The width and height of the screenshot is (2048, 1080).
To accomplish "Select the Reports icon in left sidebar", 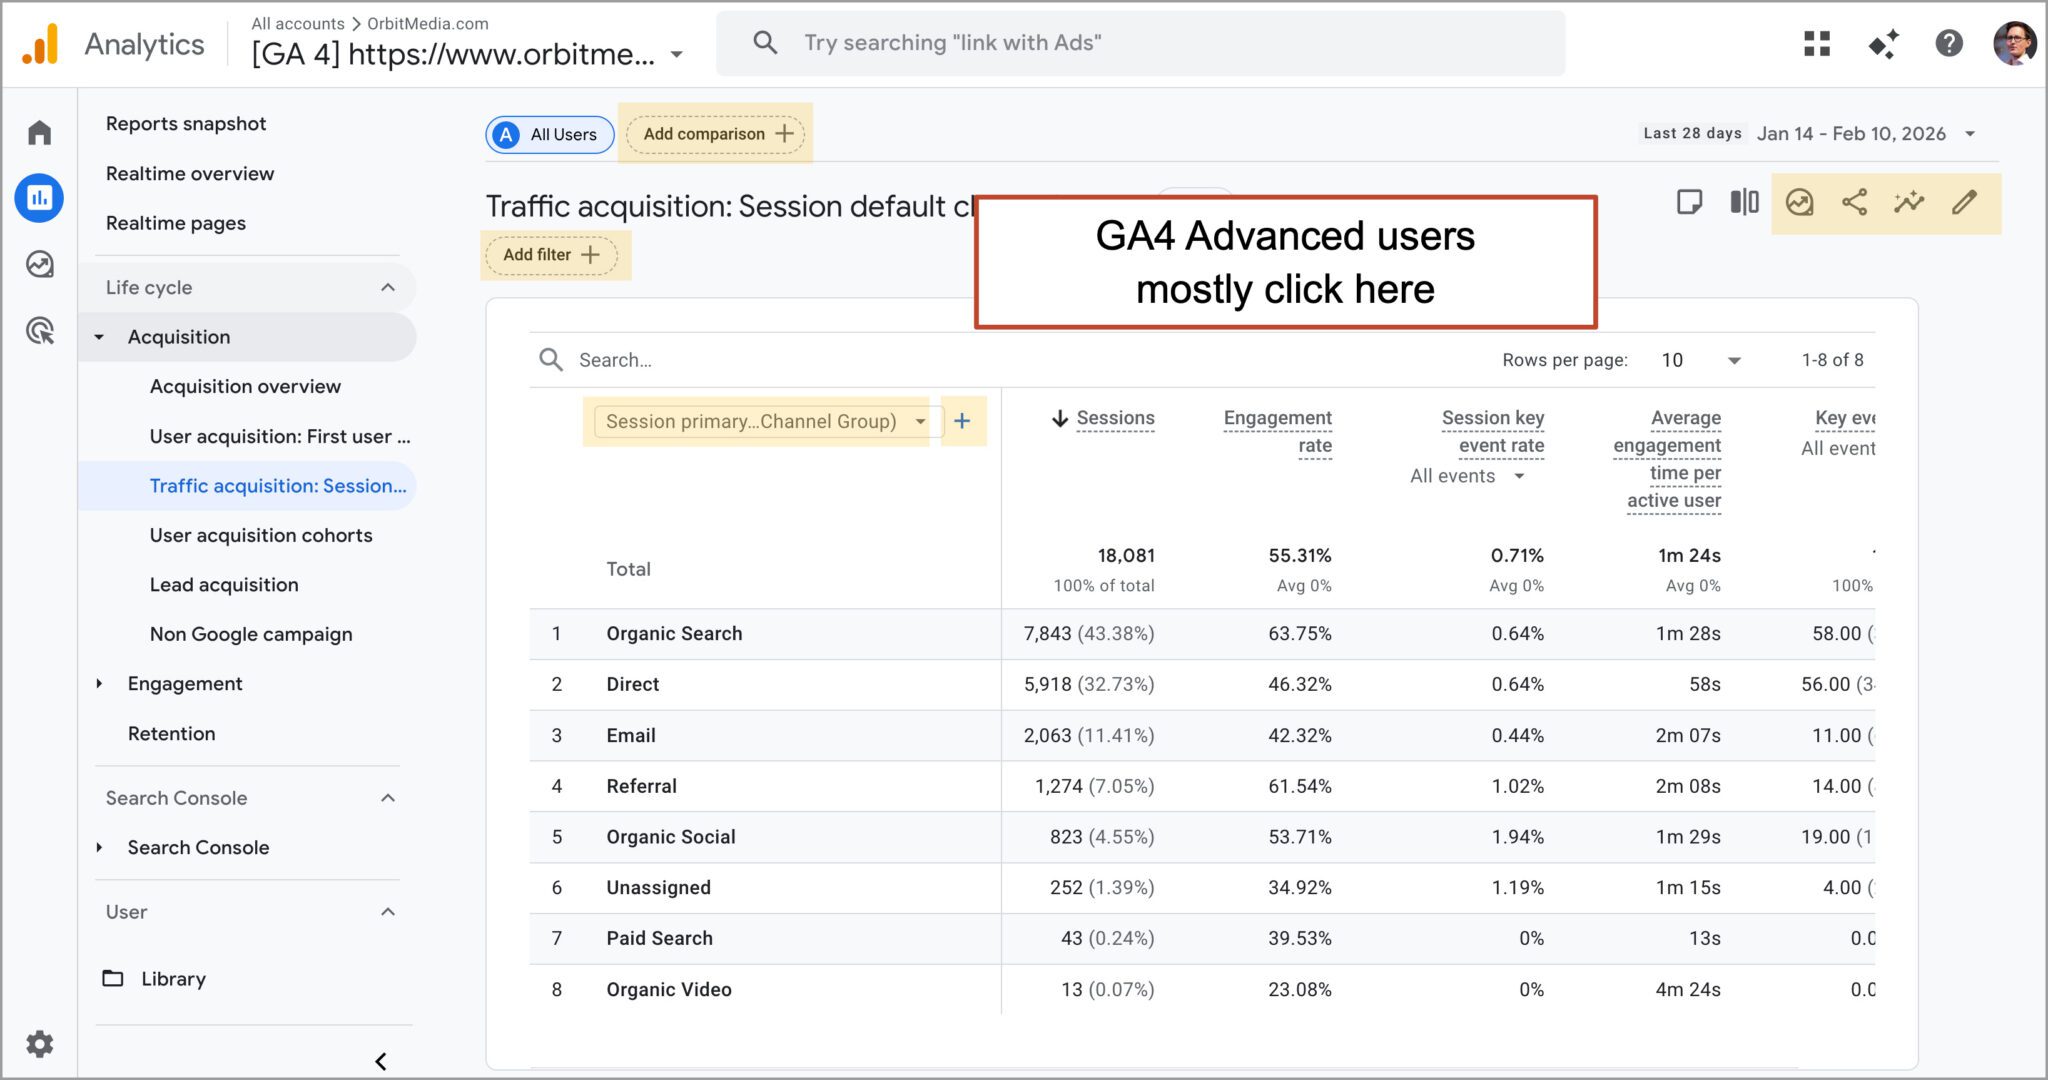I will point(40,198).
